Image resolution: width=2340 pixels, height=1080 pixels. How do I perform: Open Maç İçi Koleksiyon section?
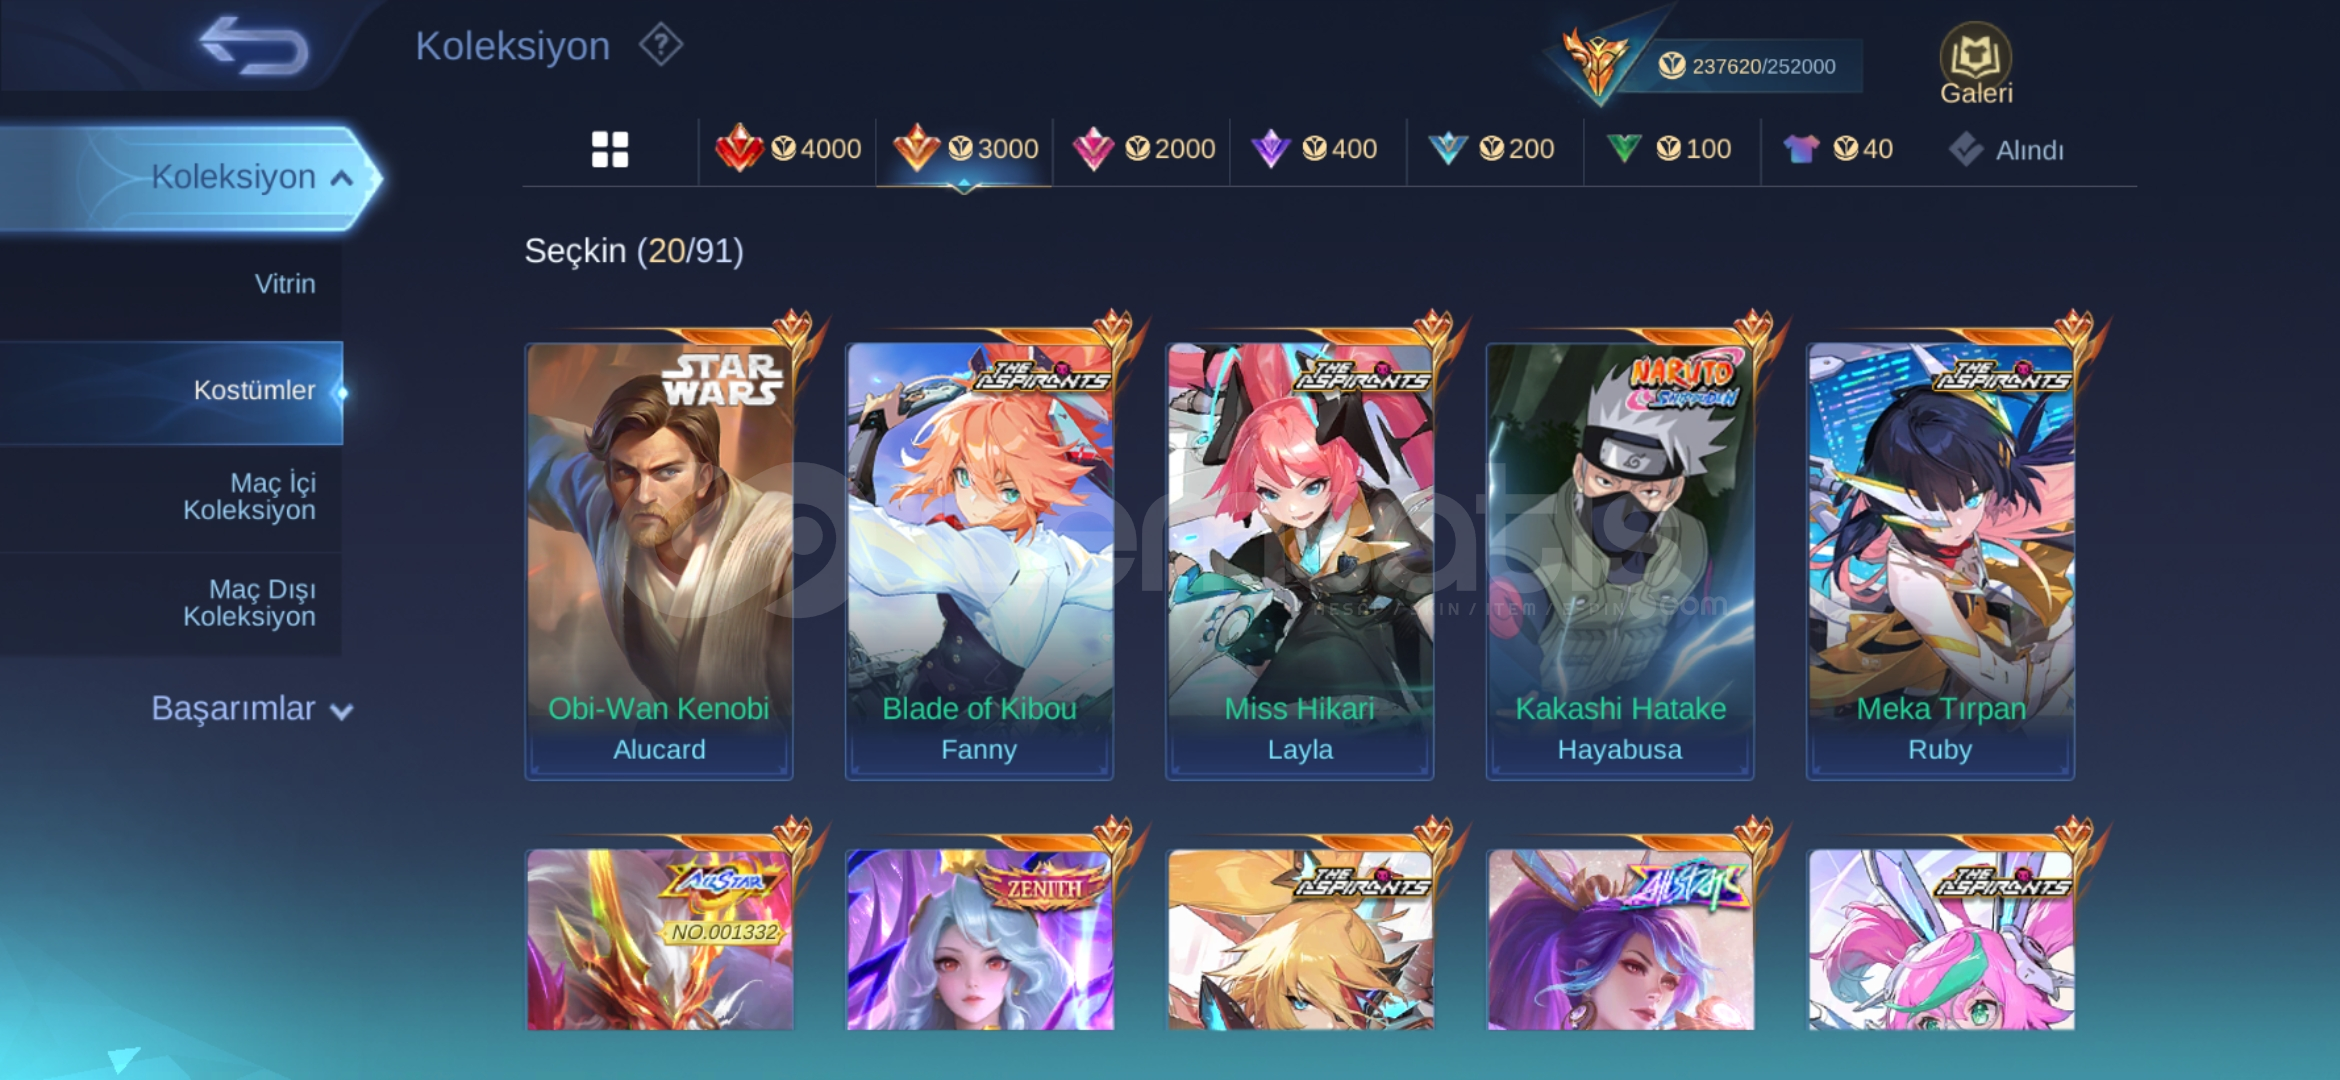[249, 496]
